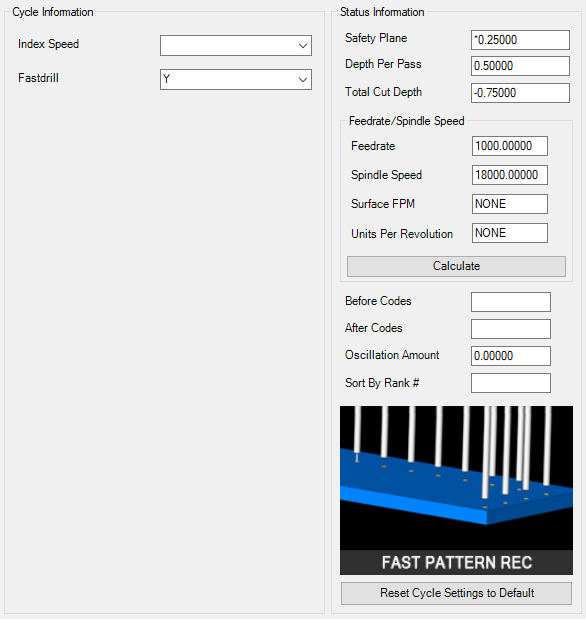The image size is (586, 619).
Task: Click the Feedrate/Spindle Speed group title
Action: click(x=407, y=121)
